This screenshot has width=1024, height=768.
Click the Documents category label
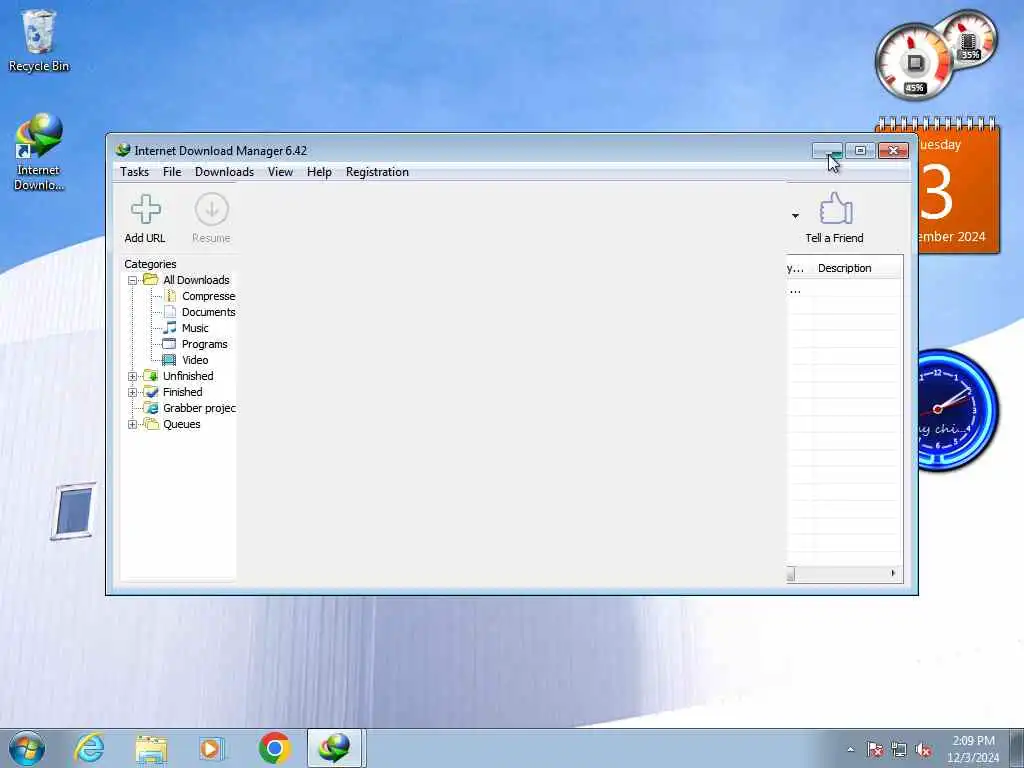pyautogui.click(x=208, y=312)
